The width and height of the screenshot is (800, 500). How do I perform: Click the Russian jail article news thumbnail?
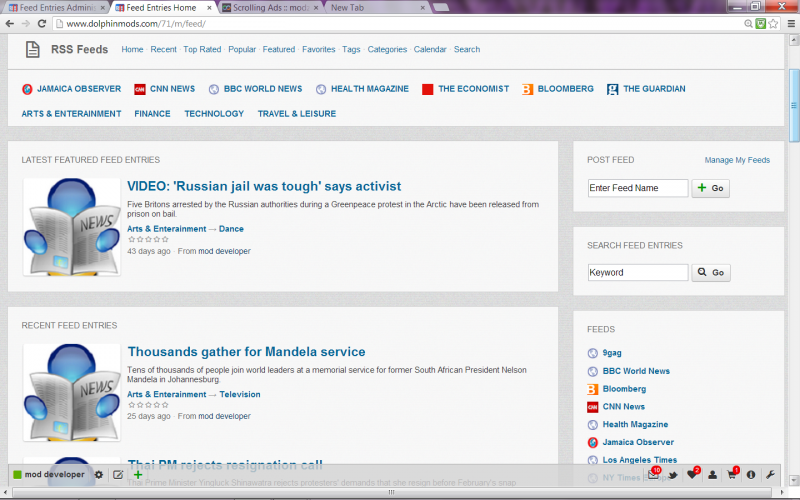pos(72,228)
